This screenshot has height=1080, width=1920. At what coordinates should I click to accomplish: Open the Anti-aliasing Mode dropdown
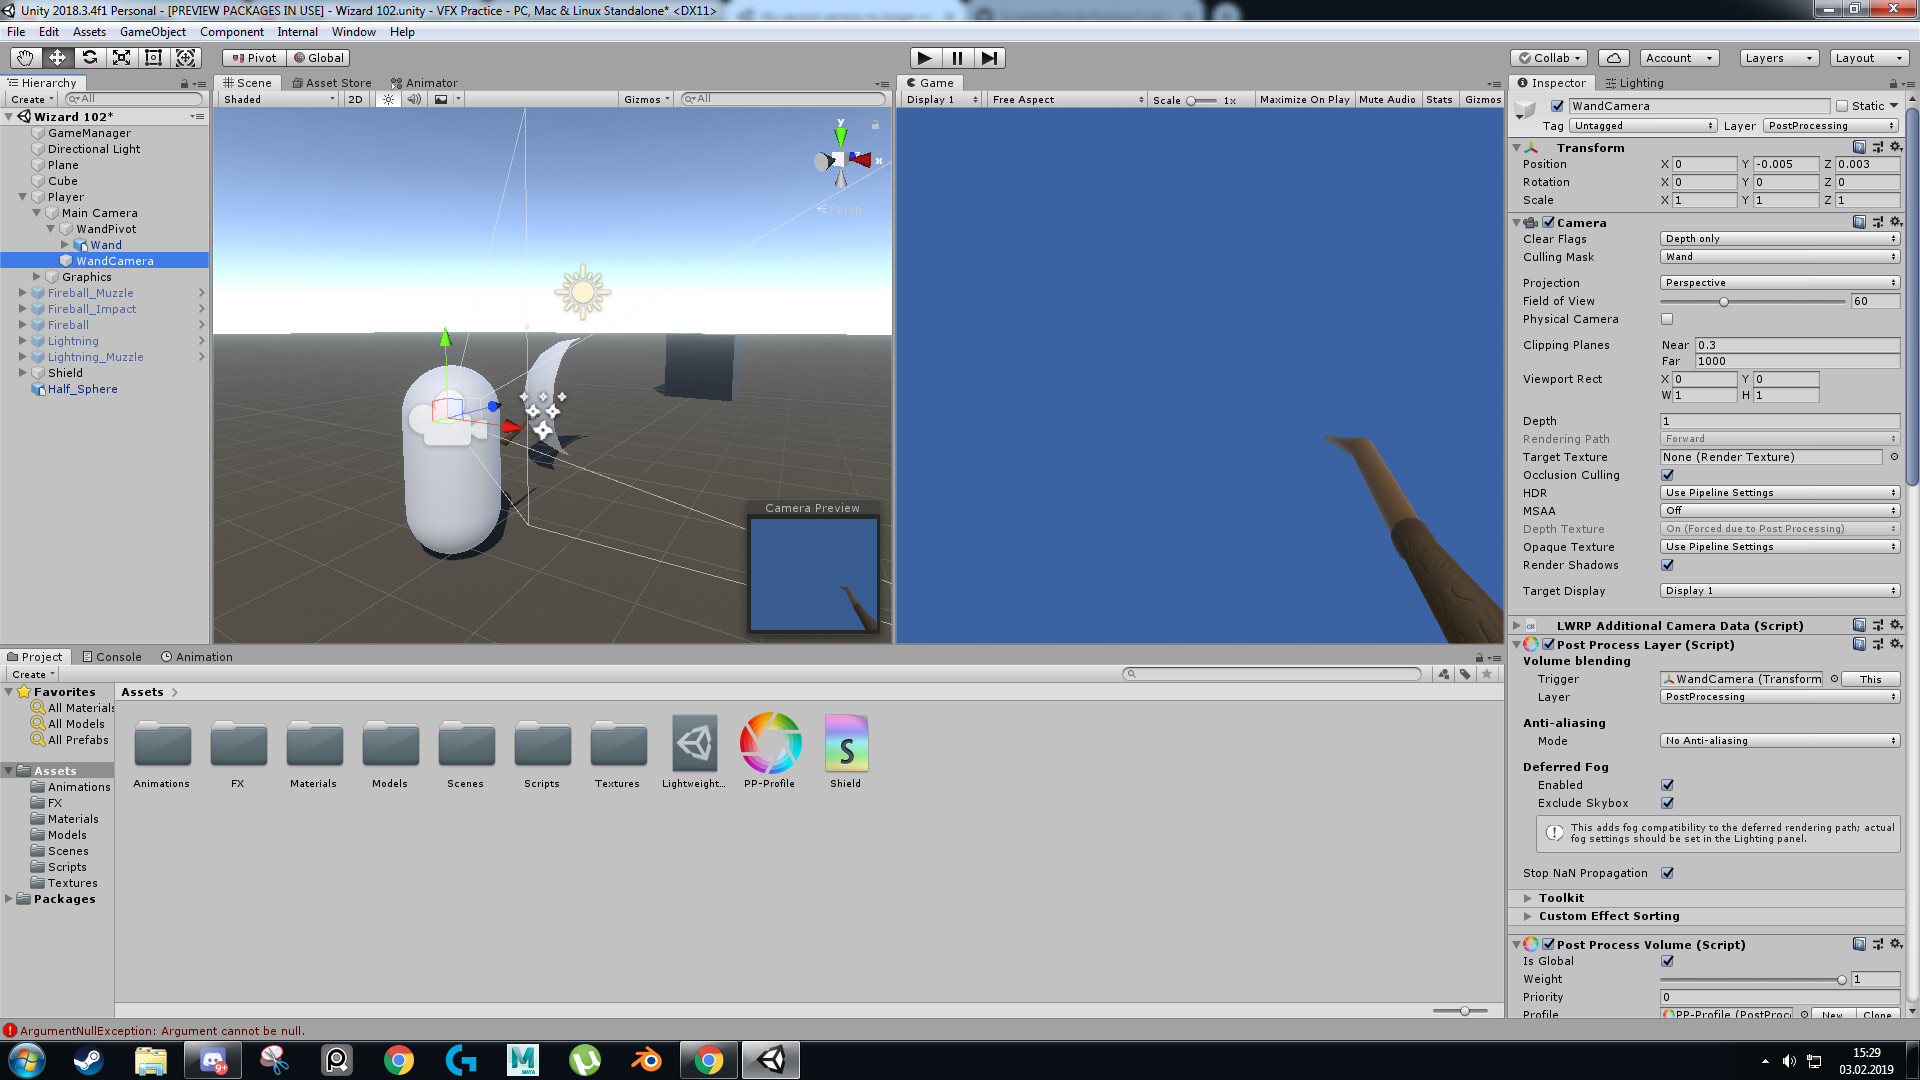[x=1779, y=740]
